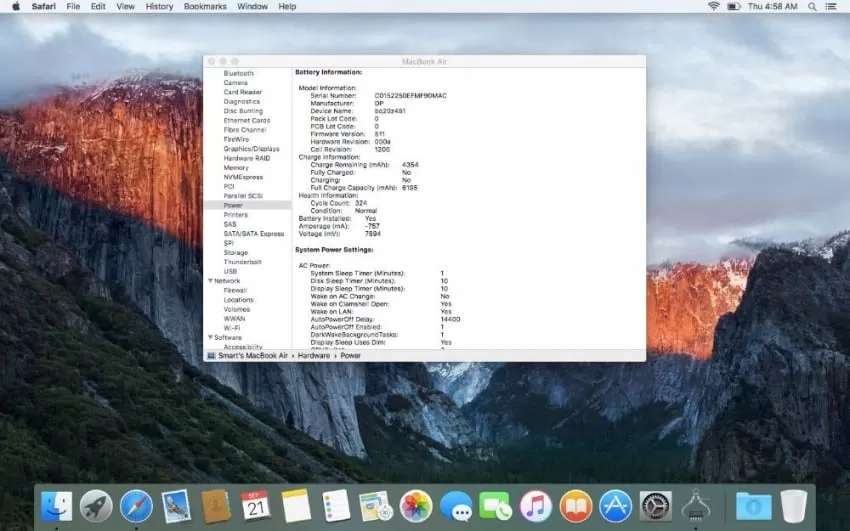The image size is (850, 531).
Task: Open the Apple menu
Action: point(16,7)
